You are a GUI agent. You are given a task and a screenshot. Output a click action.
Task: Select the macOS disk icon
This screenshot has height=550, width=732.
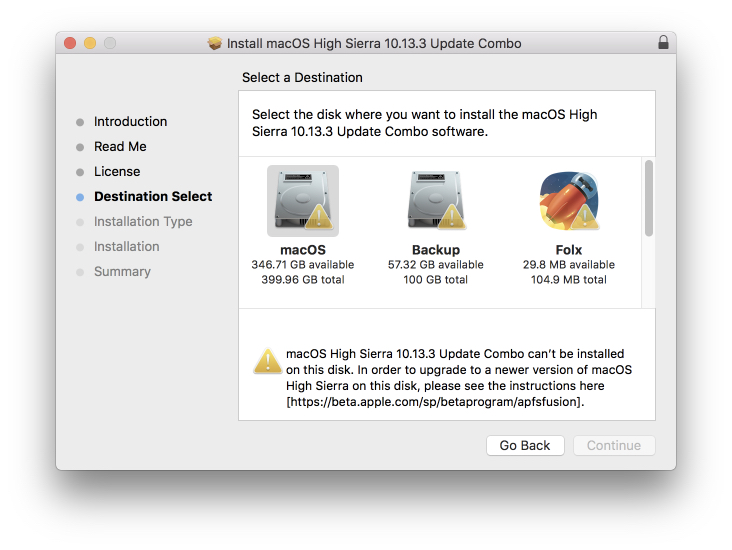click(303, 201)
